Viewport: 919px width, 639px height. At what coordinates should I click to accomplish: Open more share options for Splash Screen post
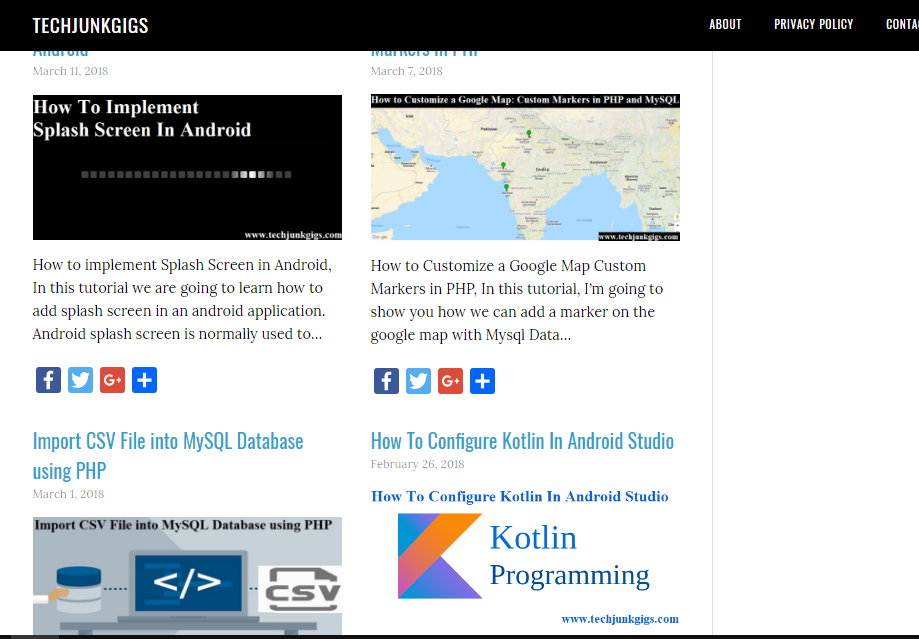click(x=144, y=380)
